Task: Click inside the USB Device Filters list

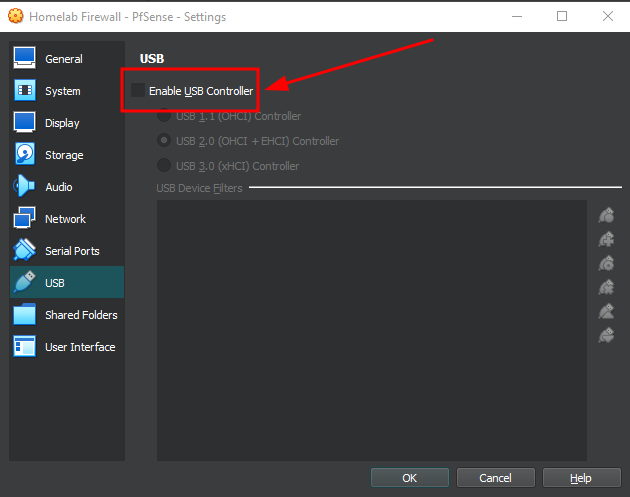Action: (372, 330)
